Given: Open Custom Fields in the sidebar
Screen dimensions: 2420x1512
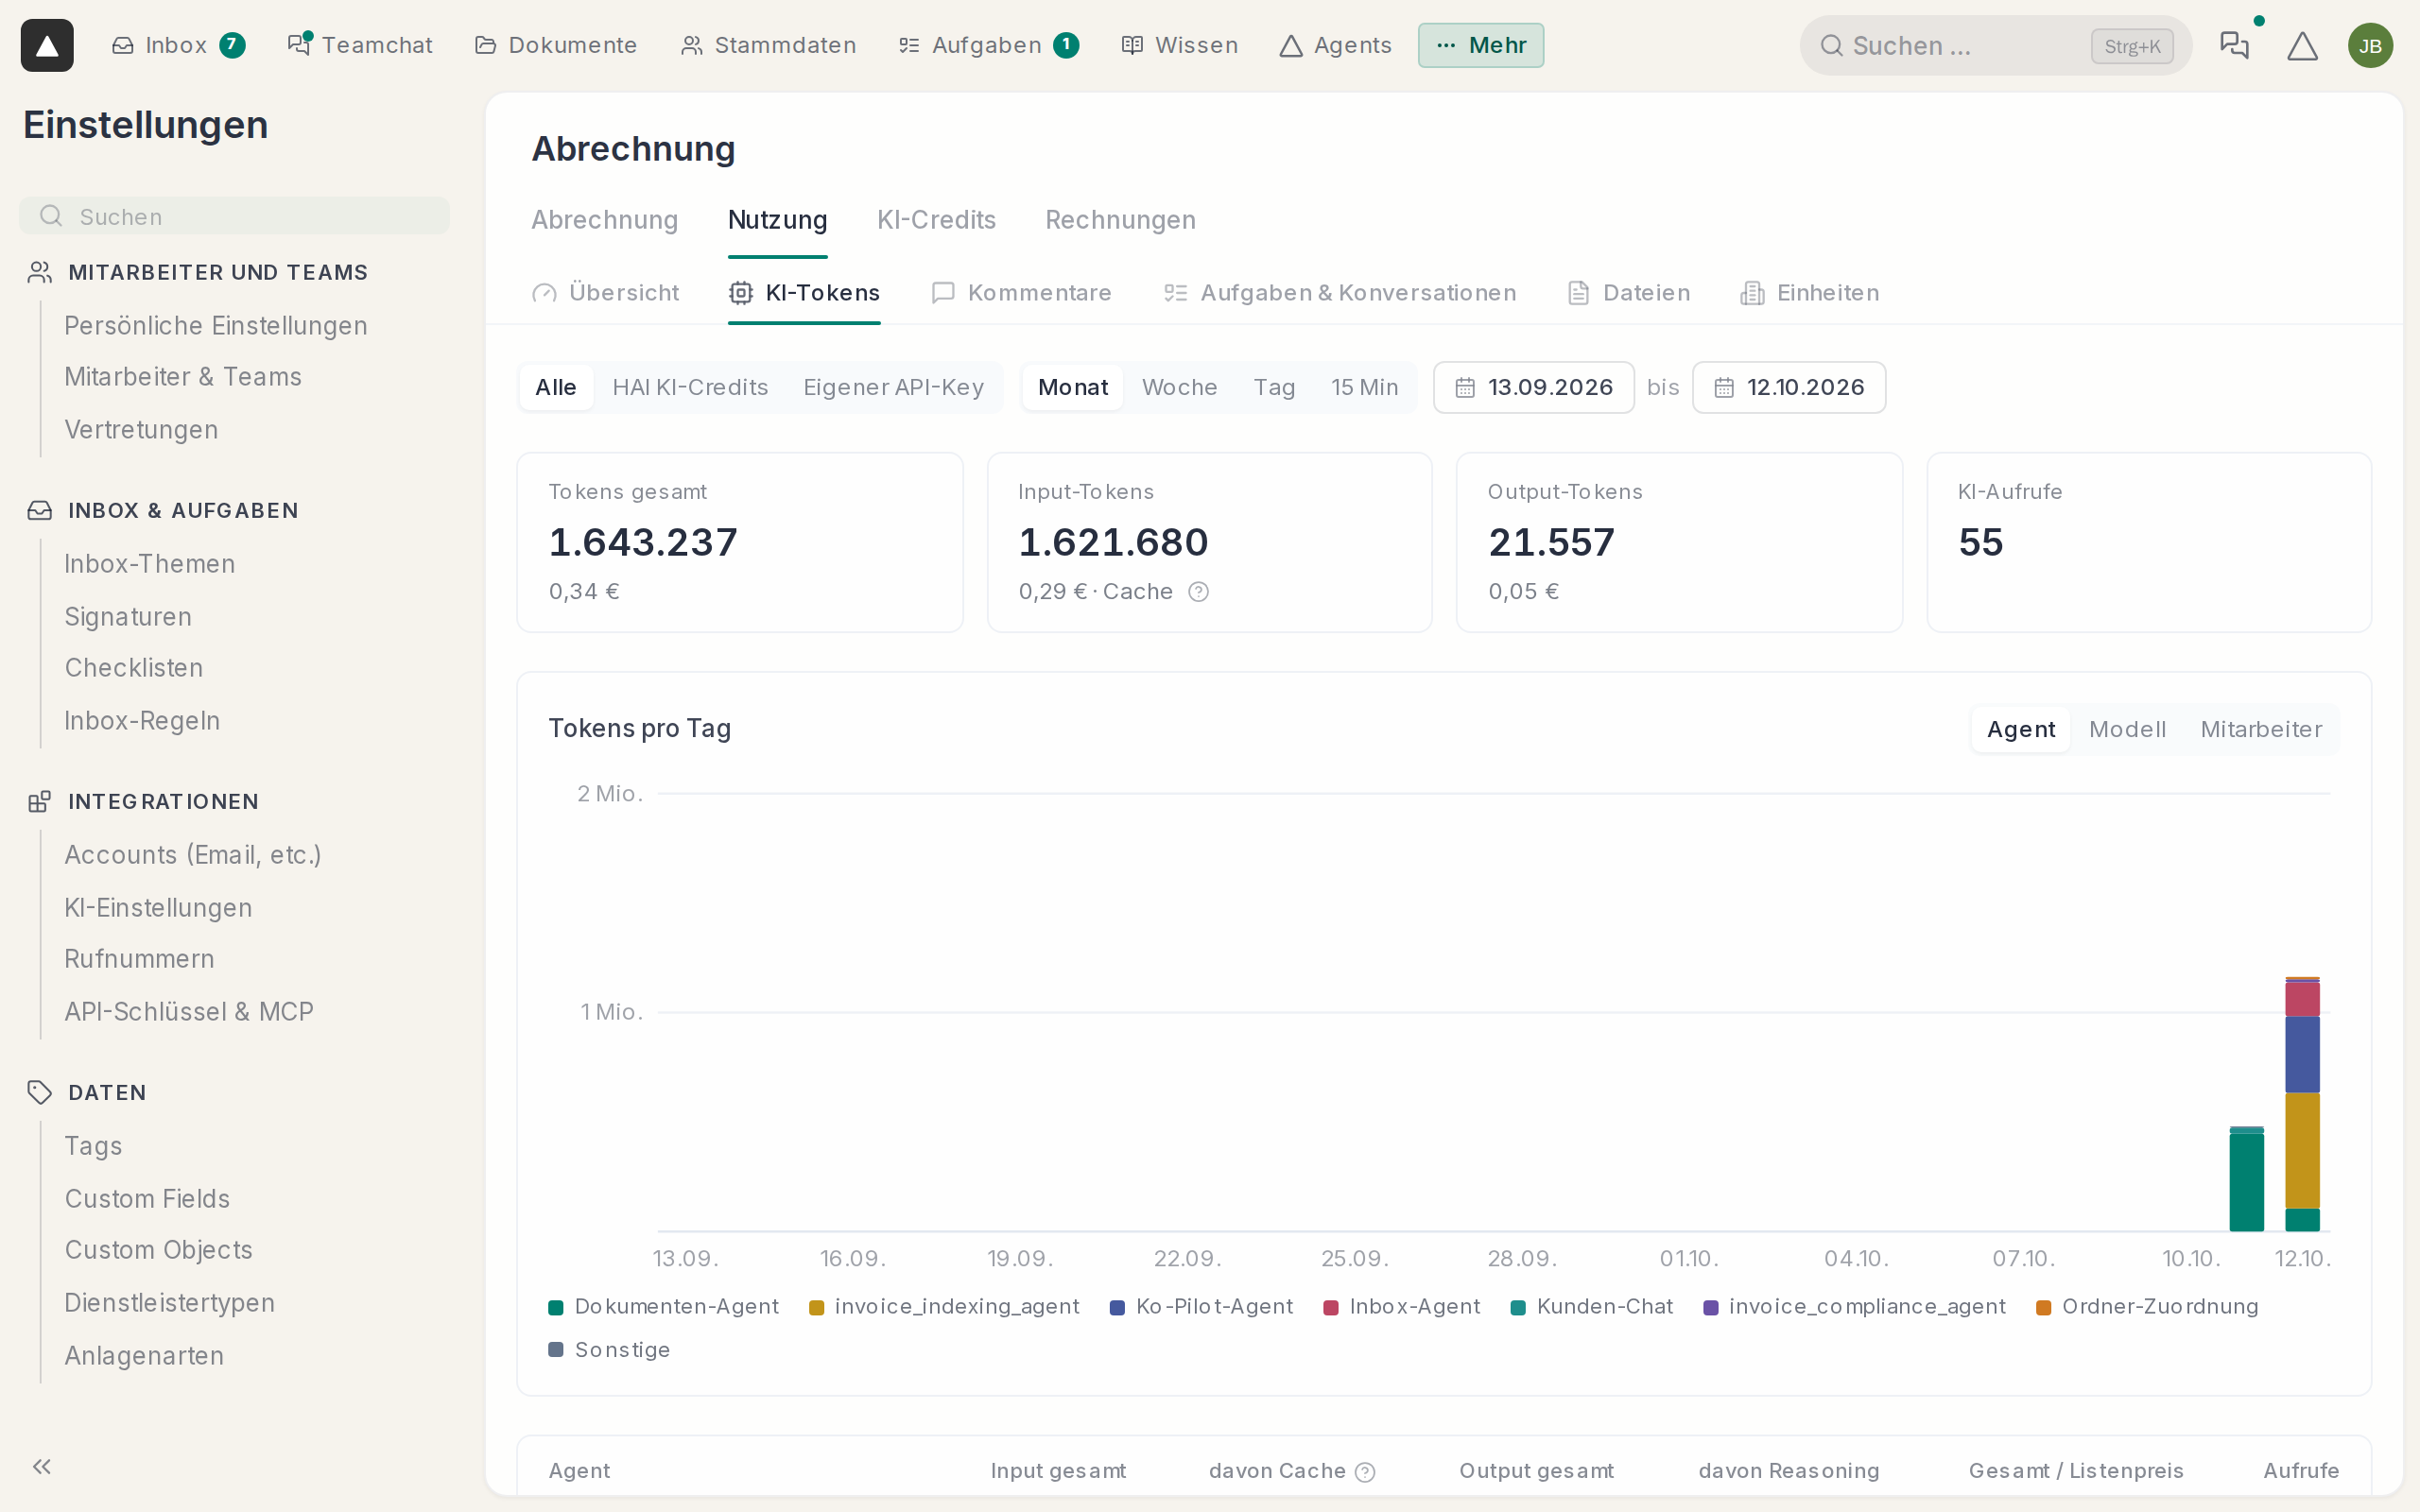Looking at the screenshot, I should (x=147, y=1198).
